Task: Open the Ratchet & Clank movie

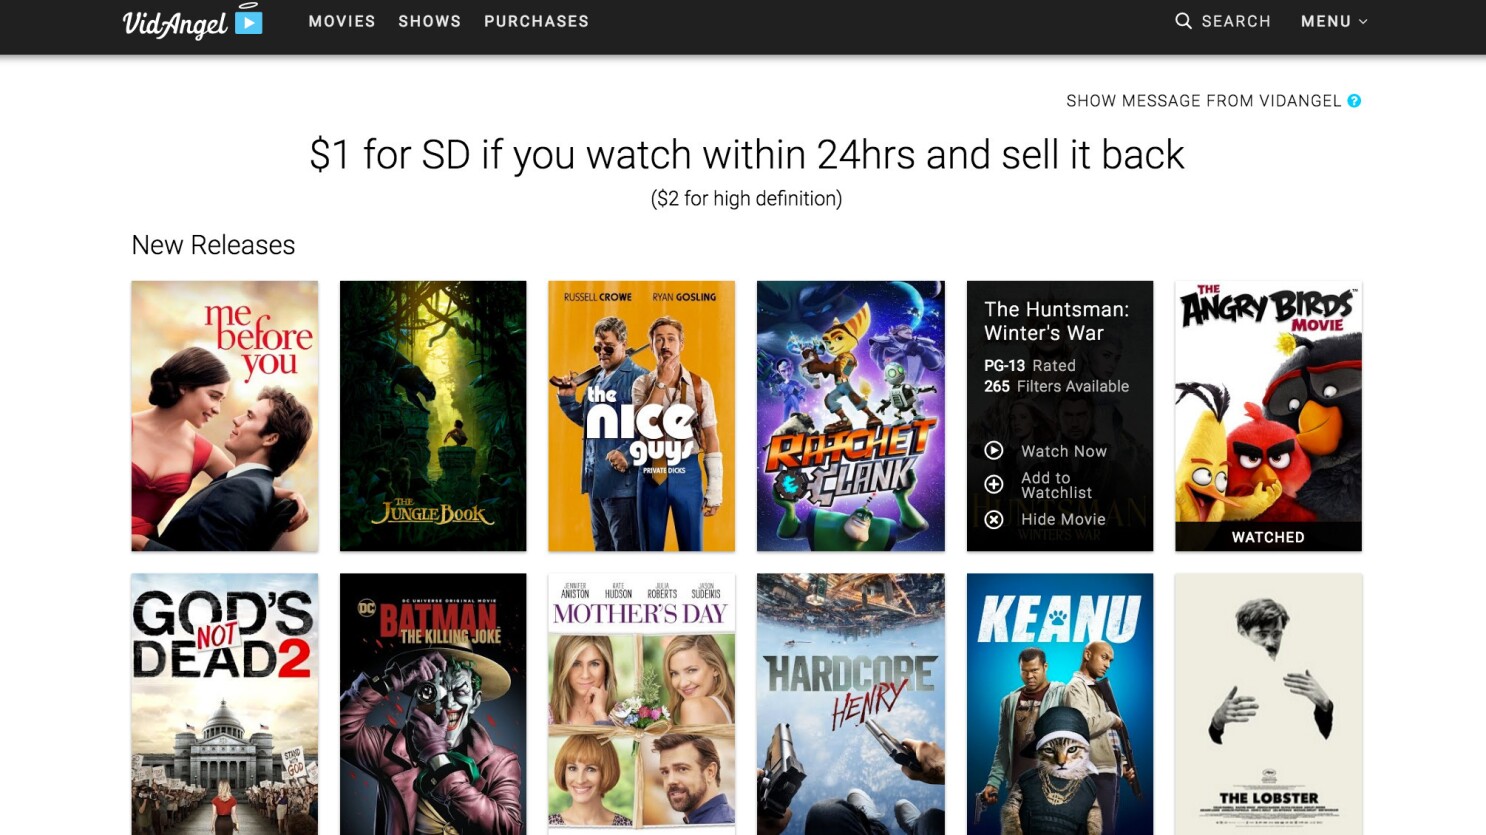Action: [851, 416]
